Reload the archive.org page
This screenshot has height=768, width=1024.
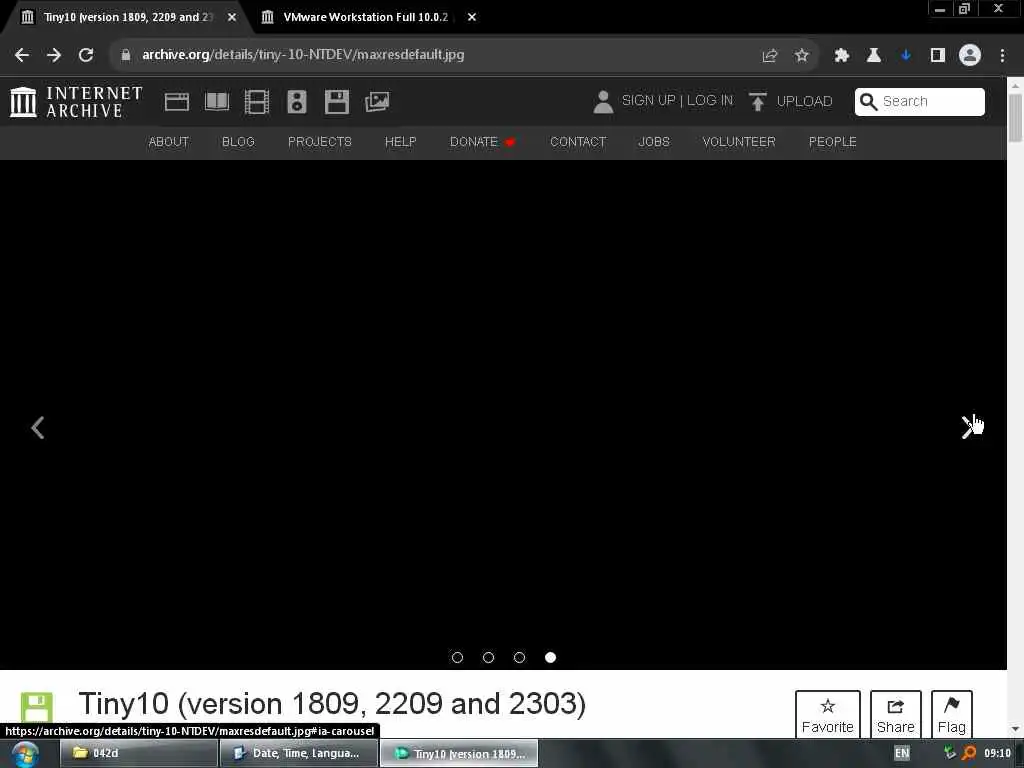86,55
